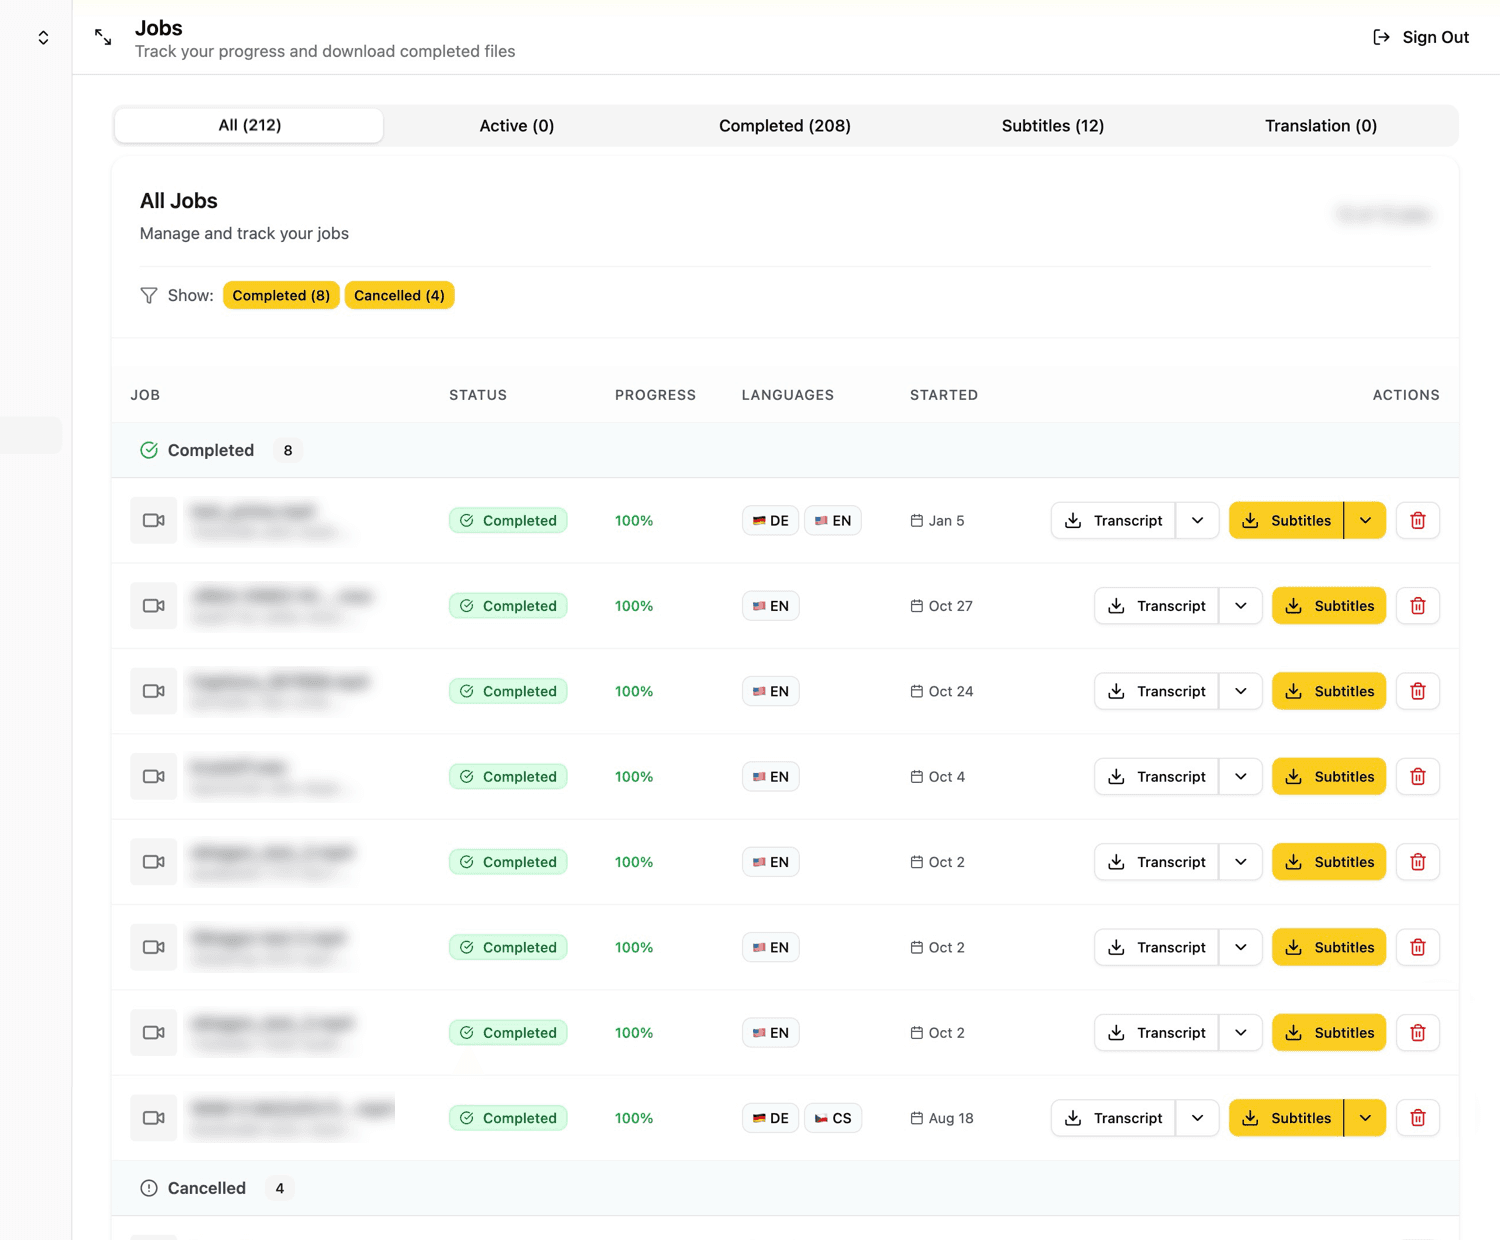Expand the Transcript options on the Oct 4 row
This screenshot has height=1240, width=1500.
pyautogui.click(x=1240, y=776)
